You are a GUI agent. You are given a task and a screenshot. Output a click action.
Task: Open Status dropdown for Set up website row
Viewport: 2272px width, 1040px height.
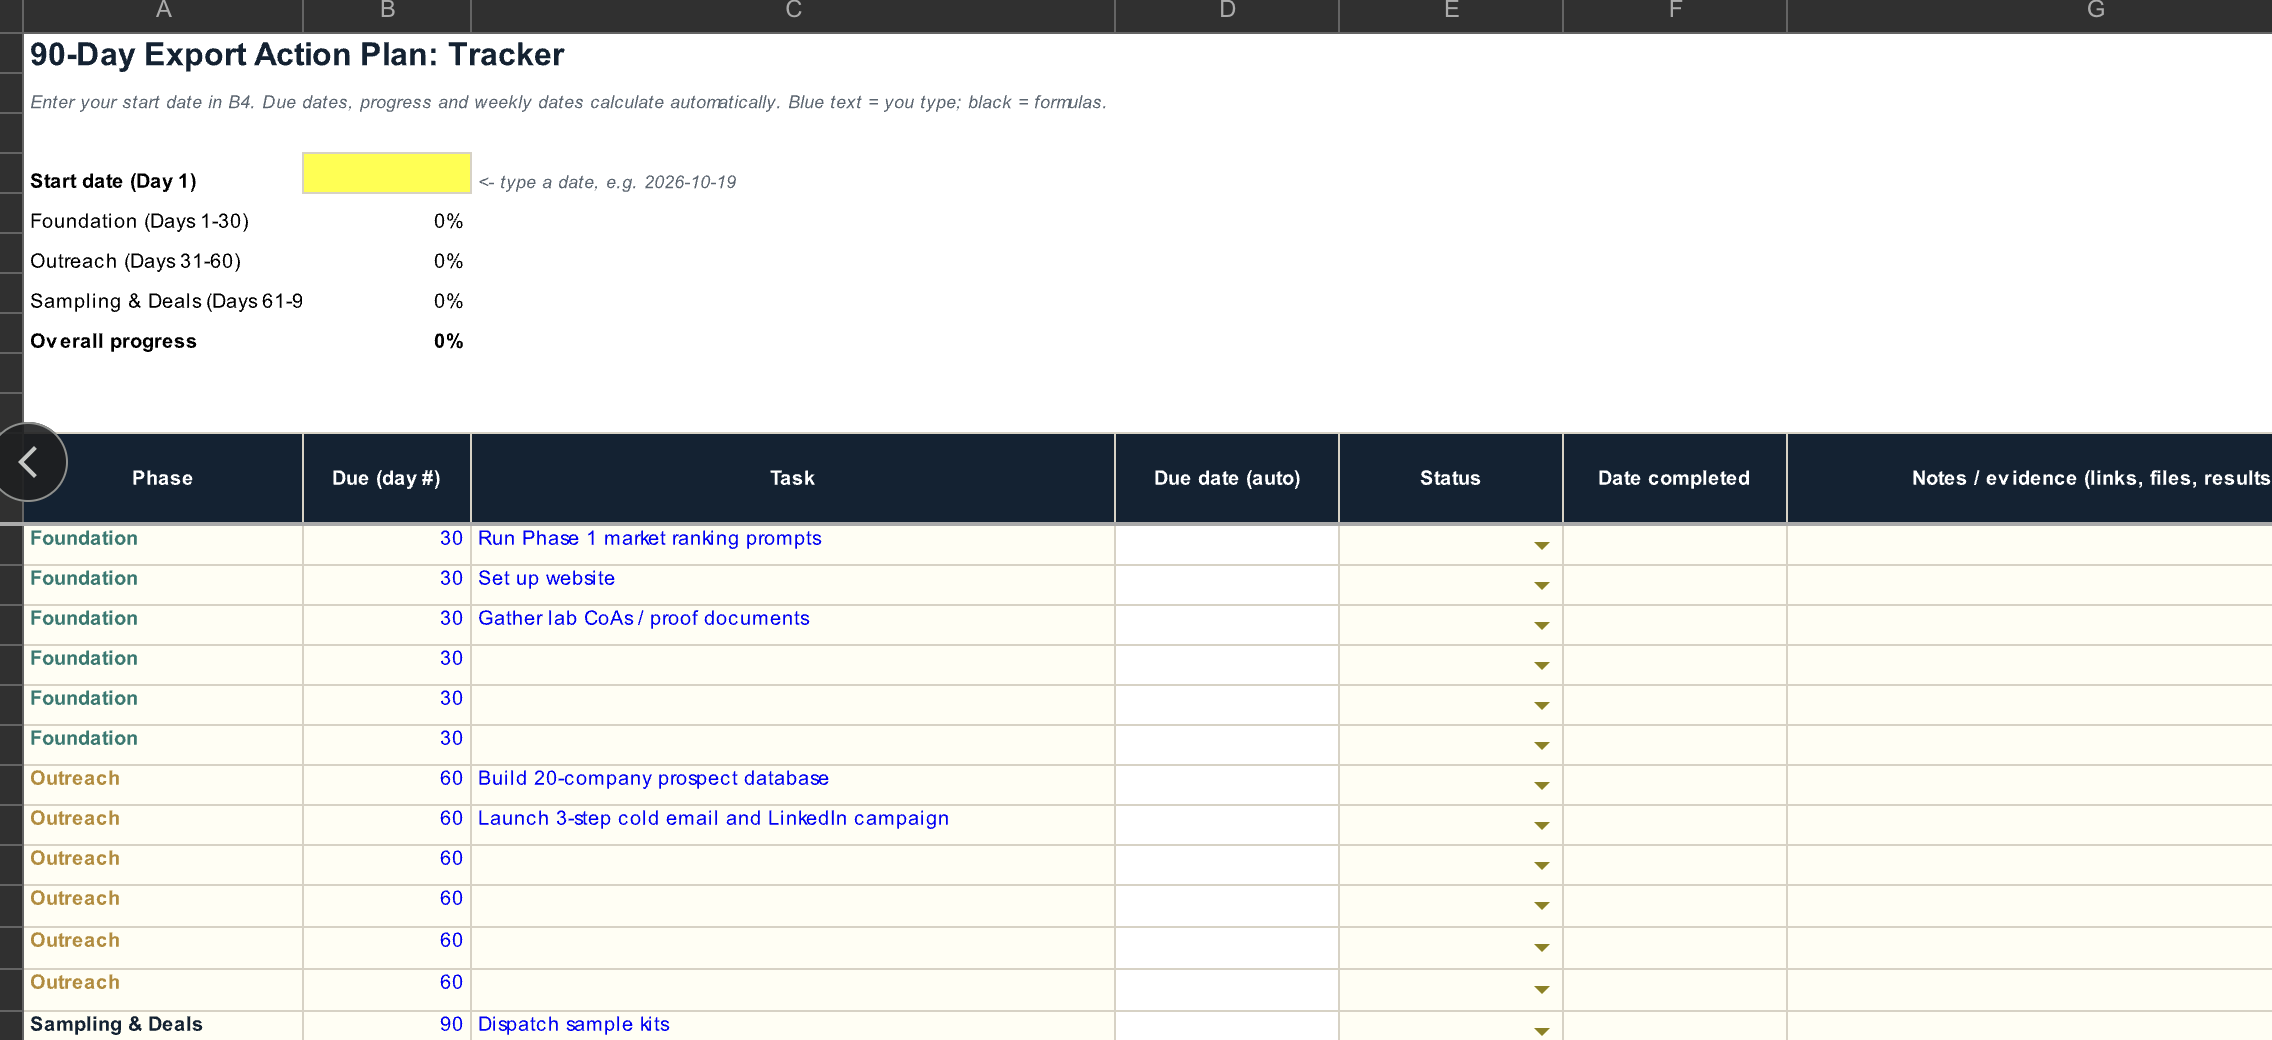click(1541, 585)
